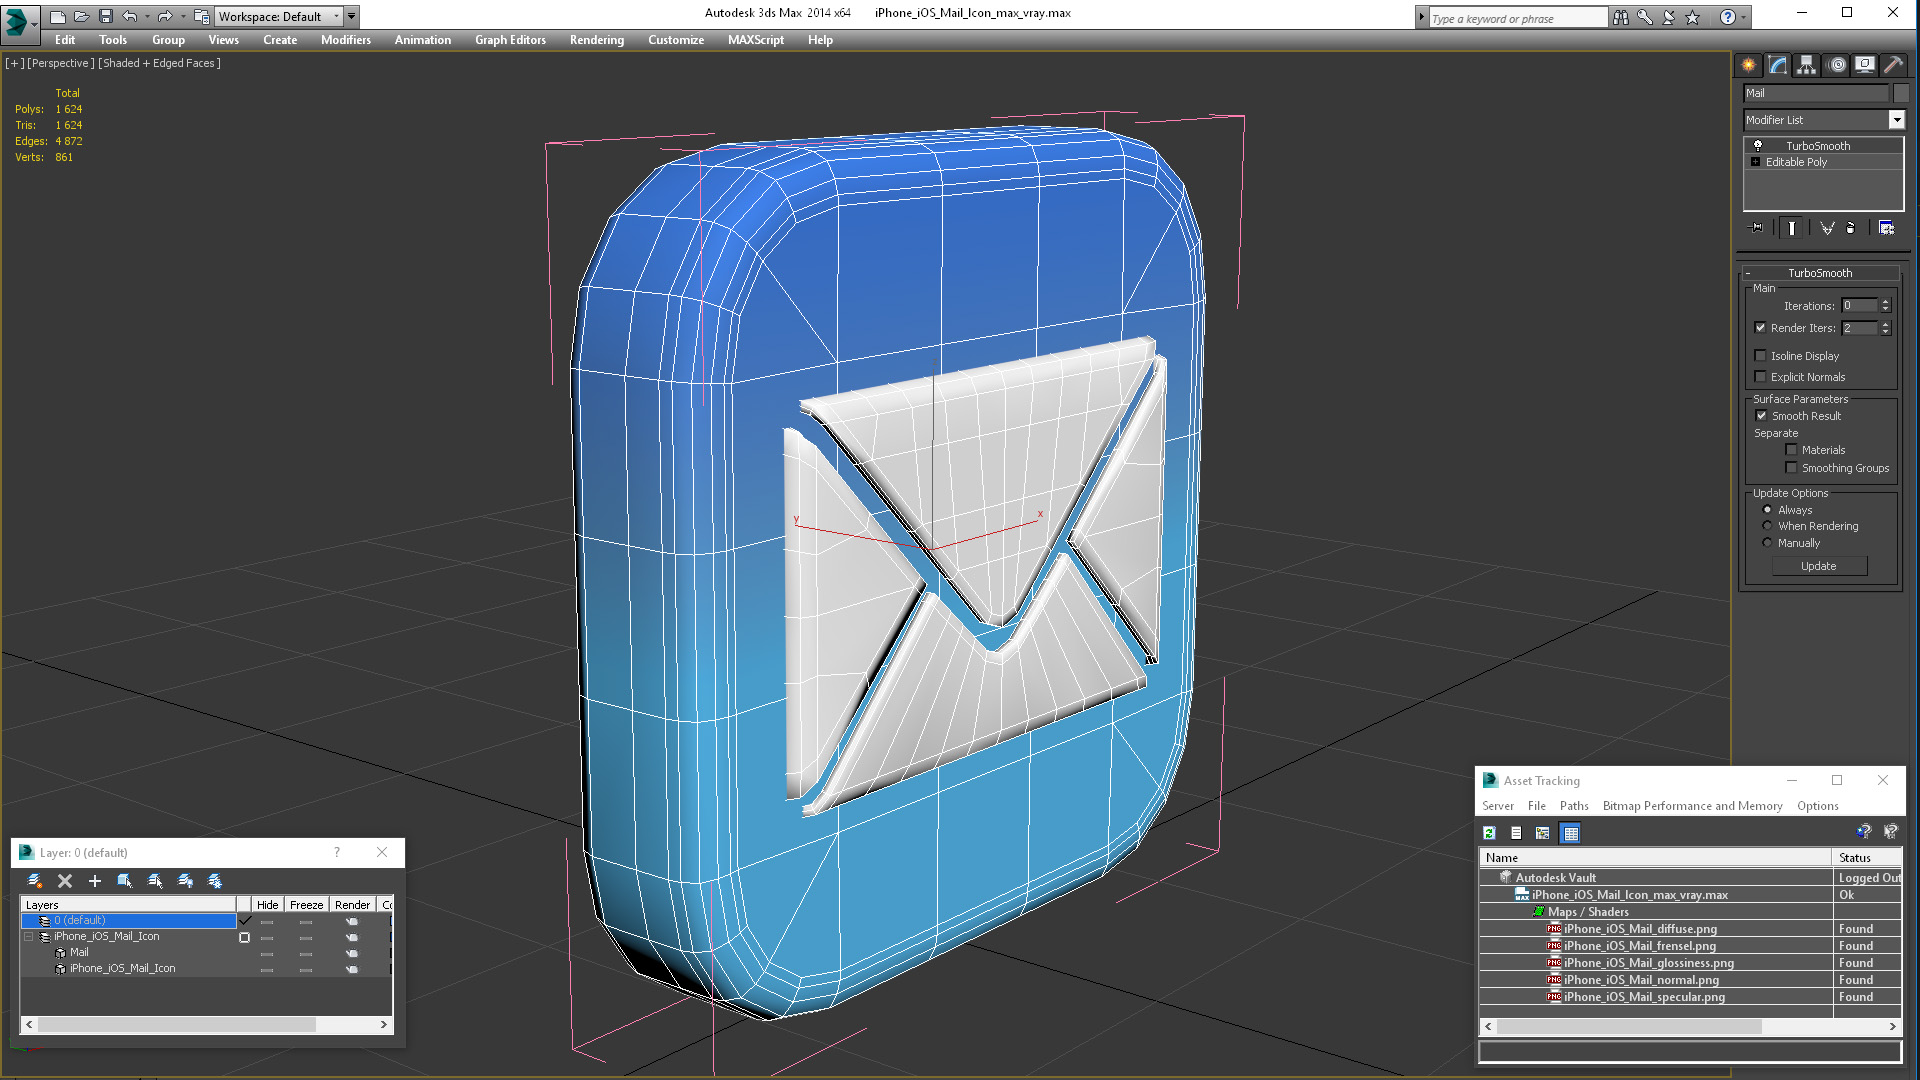Open the Modifier List dropdown

point(1896,120)
